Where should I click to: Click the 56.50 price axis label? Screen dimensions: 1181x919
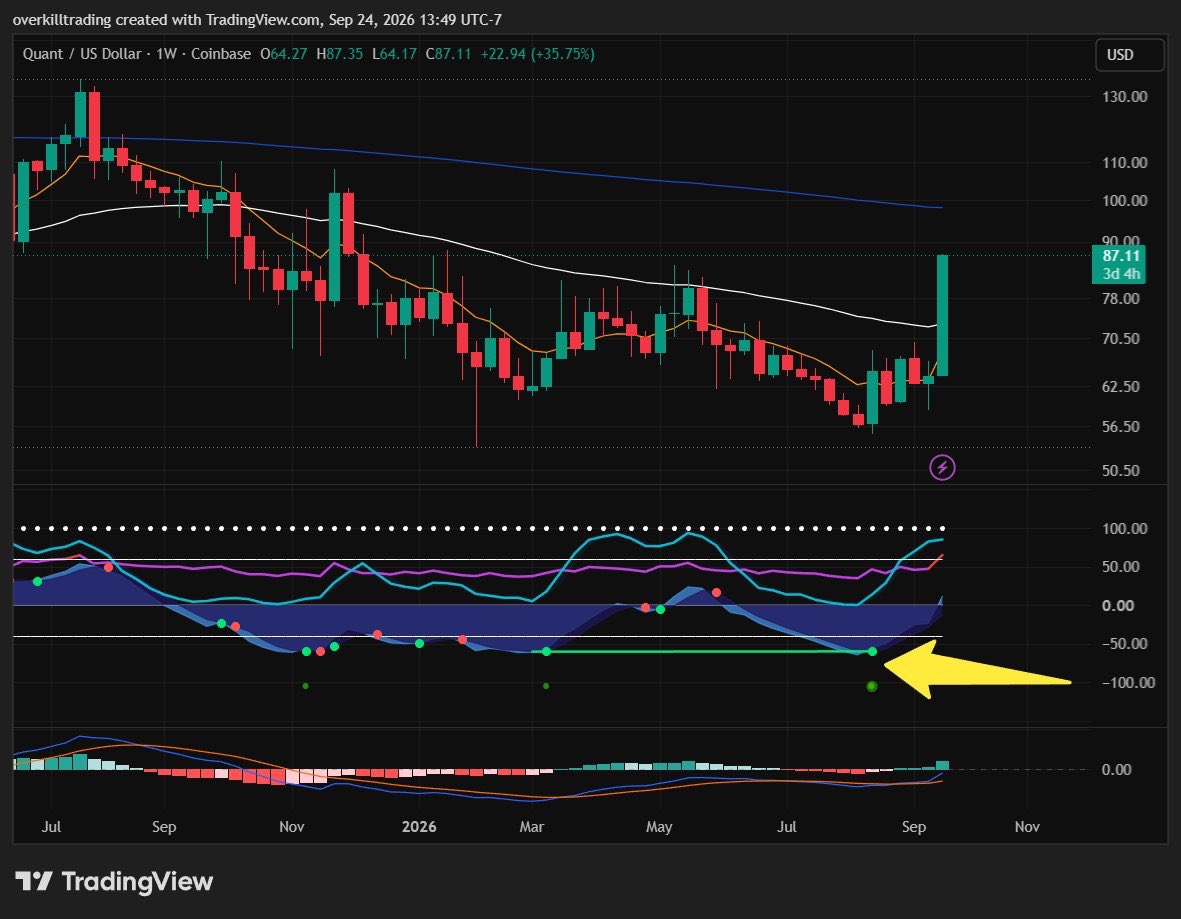click(x=1121, y=427)
